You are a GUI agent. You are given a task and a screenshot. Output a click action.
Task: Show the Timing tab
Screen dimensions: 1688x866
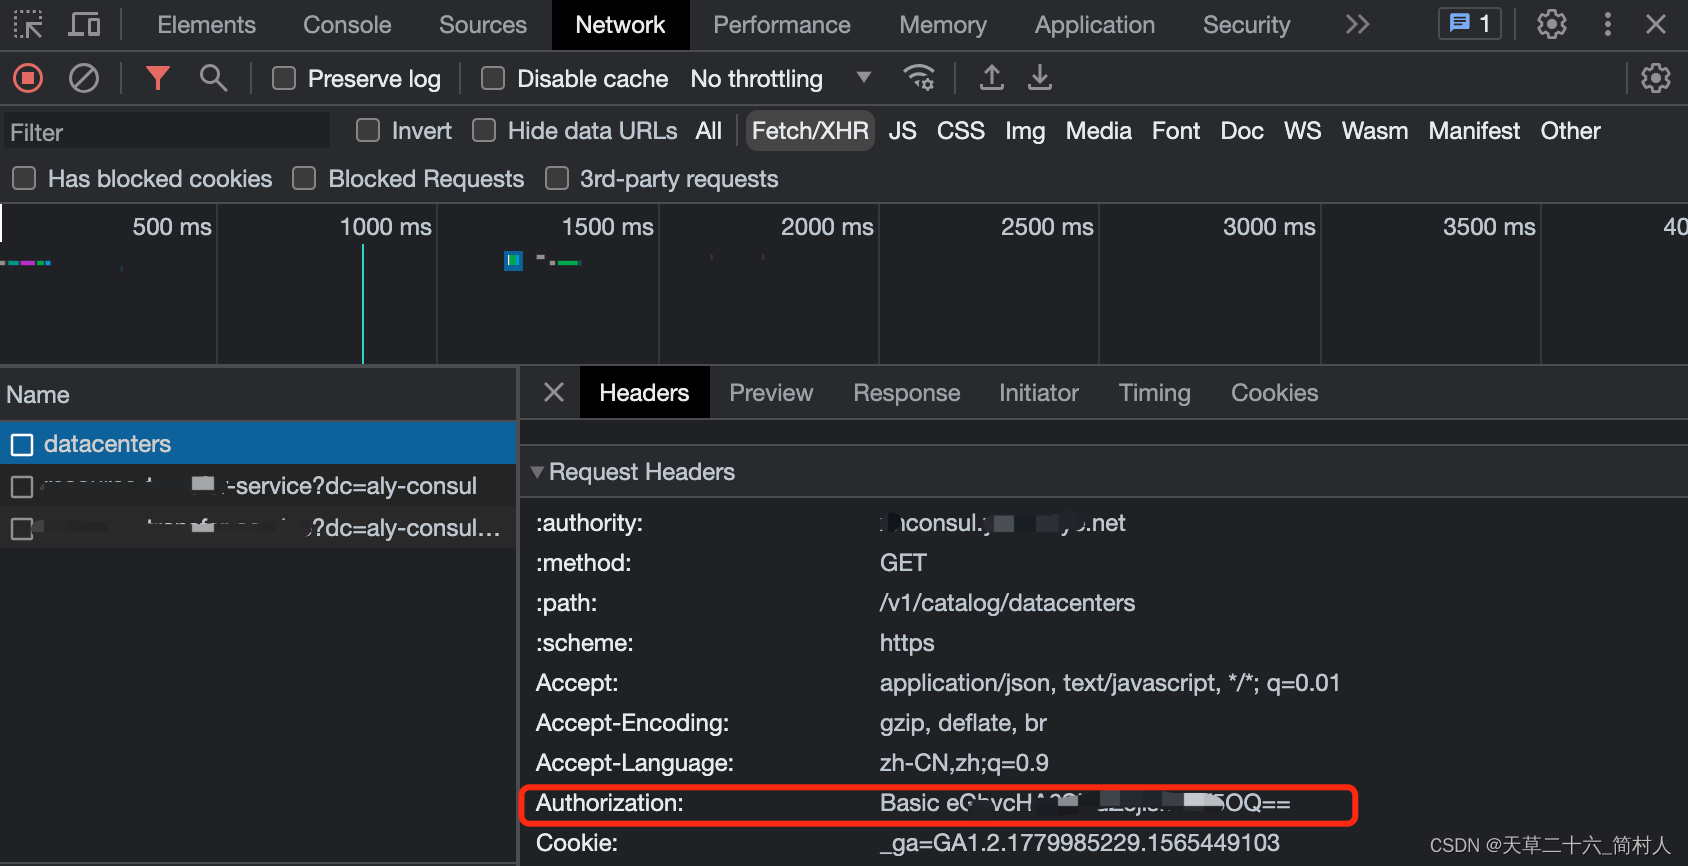point(1154,392)
